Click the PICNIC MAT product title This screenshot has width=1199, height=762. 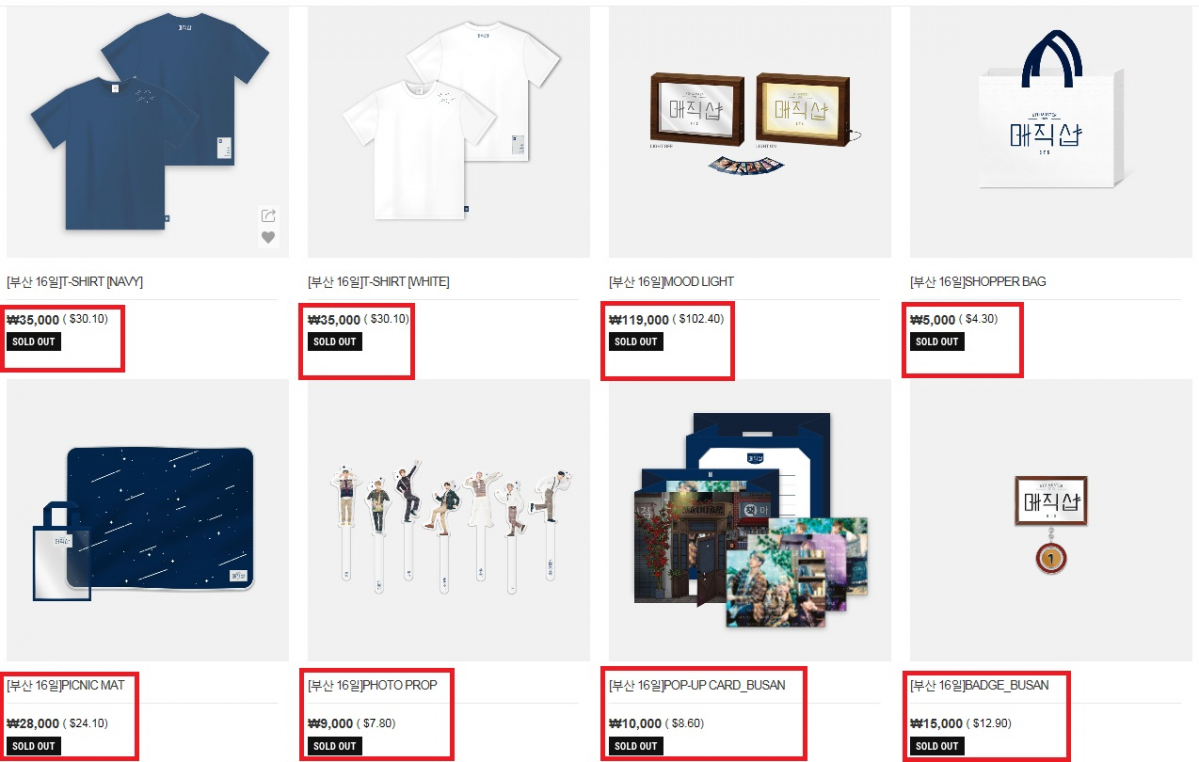(x=66, y=686)
